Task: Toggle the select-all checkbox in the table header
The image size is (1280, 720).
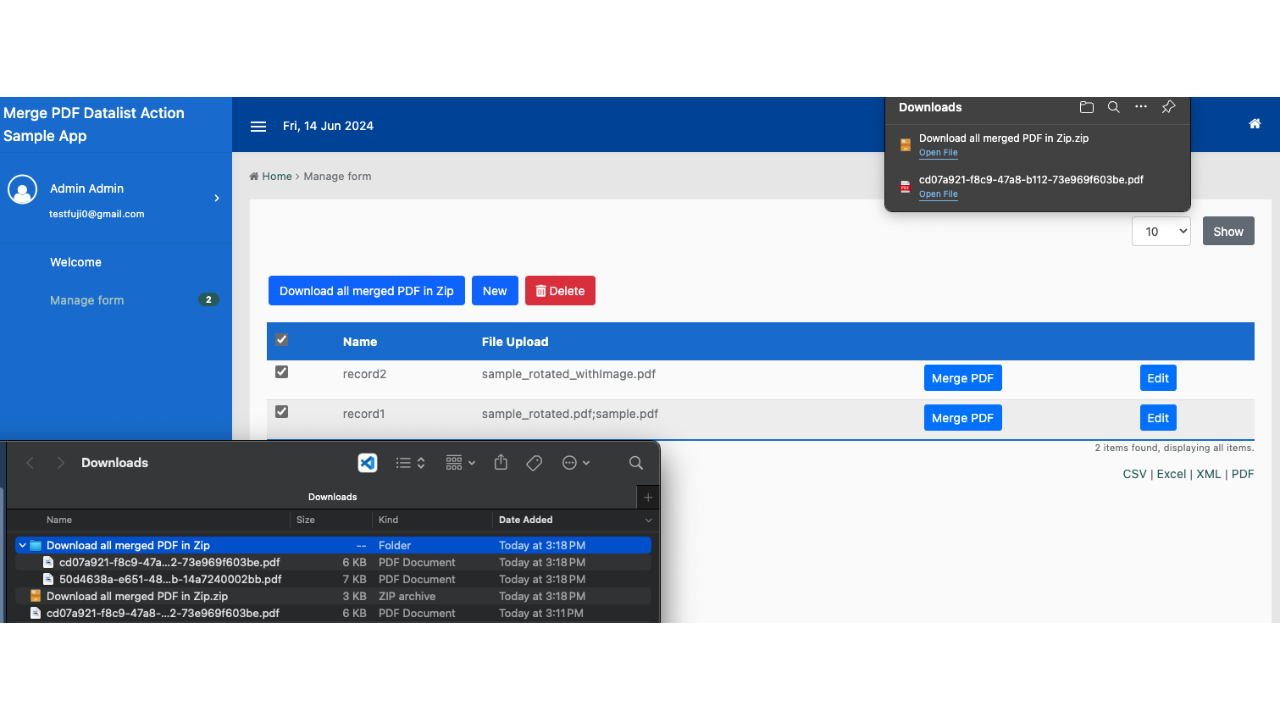Action: tap(282, 340)
